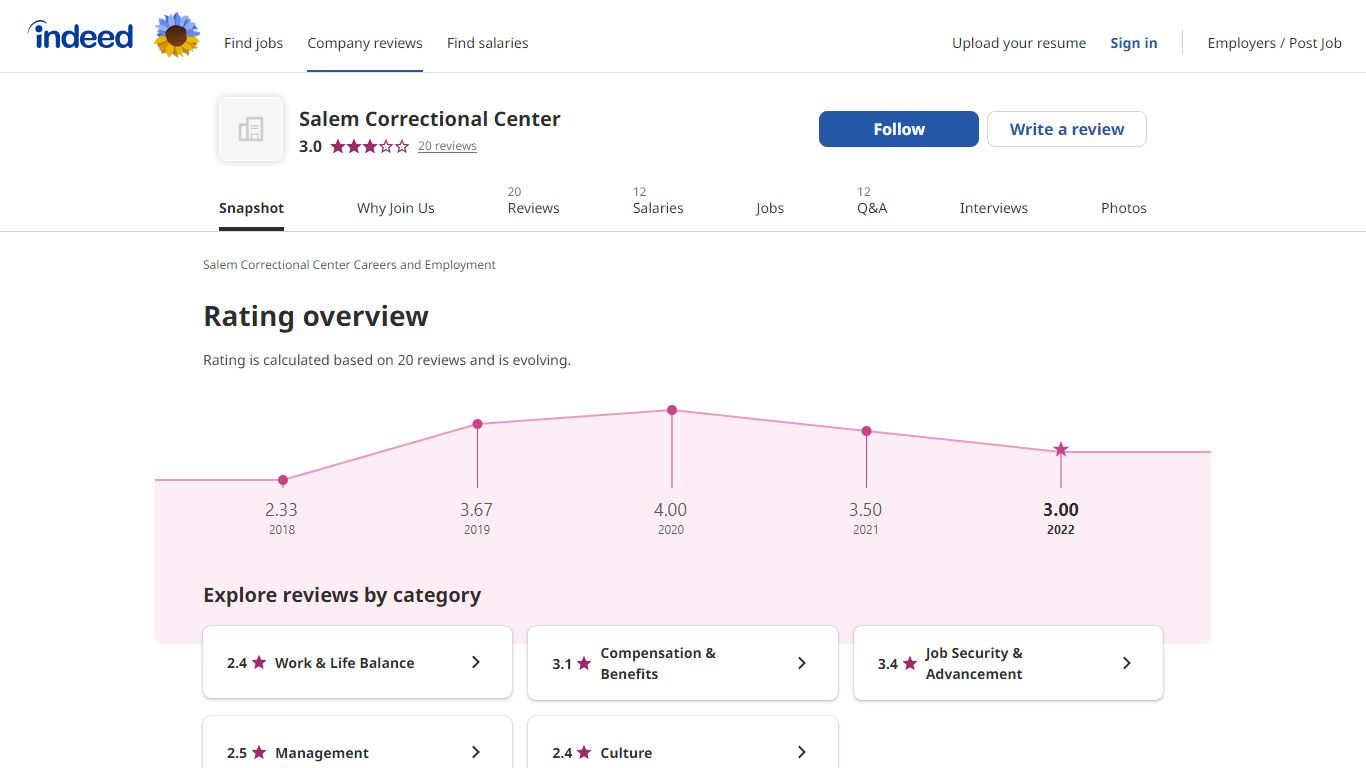Image resolution: width=1366 pixels, height=768 pixels.
Task: Click the Indeed logo
Action: click(80, 36)
